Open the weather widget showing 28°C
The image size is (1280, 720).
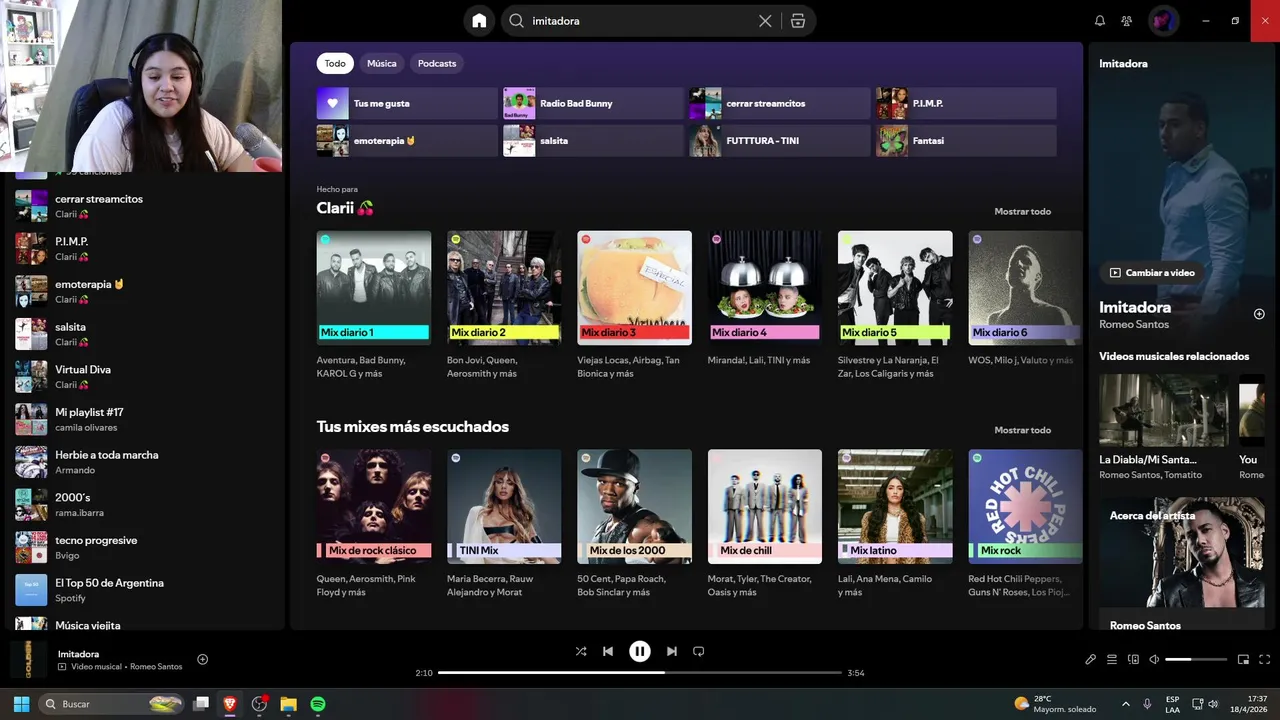point(1055,704)
